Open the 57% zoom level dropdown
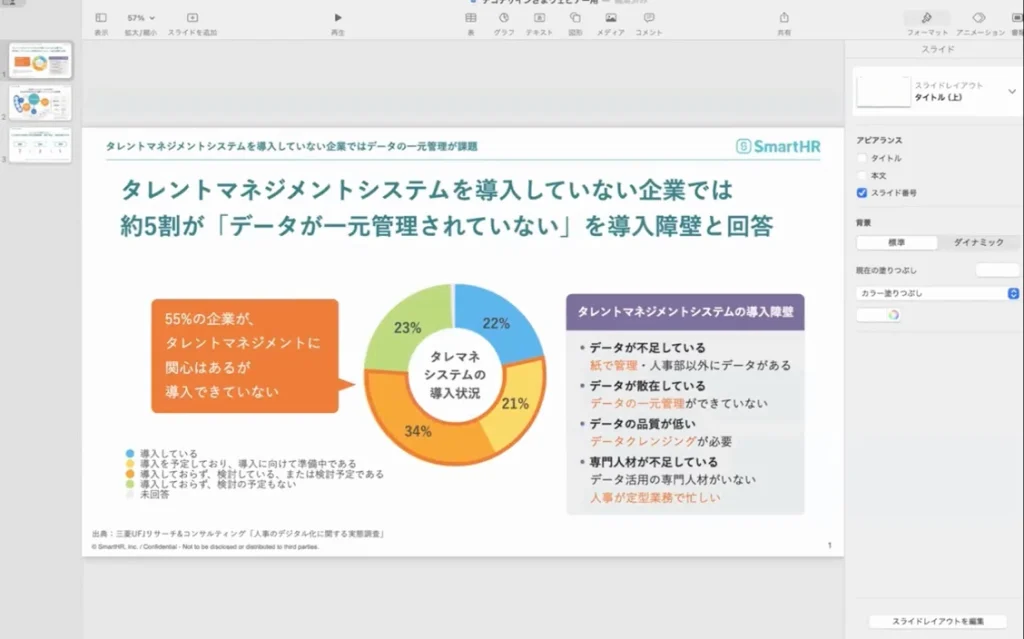Image resolution: width=1024 pixels, height=639 pixels. [141, 18]
